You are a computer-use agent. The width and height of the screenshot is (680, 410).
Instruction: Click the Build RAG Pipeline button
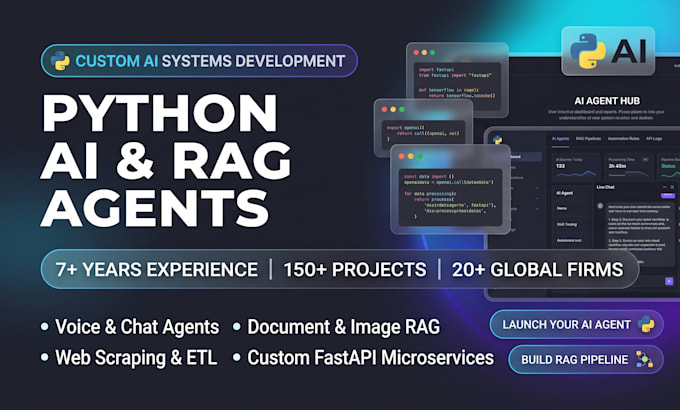585,359
